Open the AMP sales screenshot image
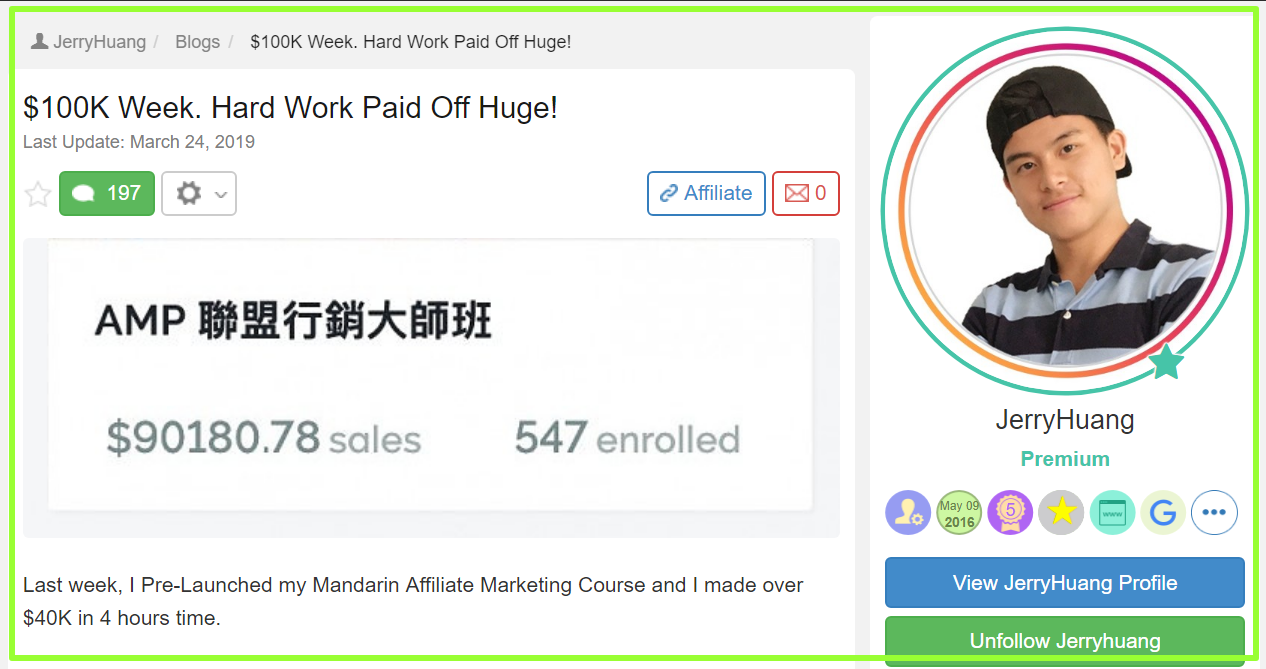1266x669 pixels. (431, 388)
